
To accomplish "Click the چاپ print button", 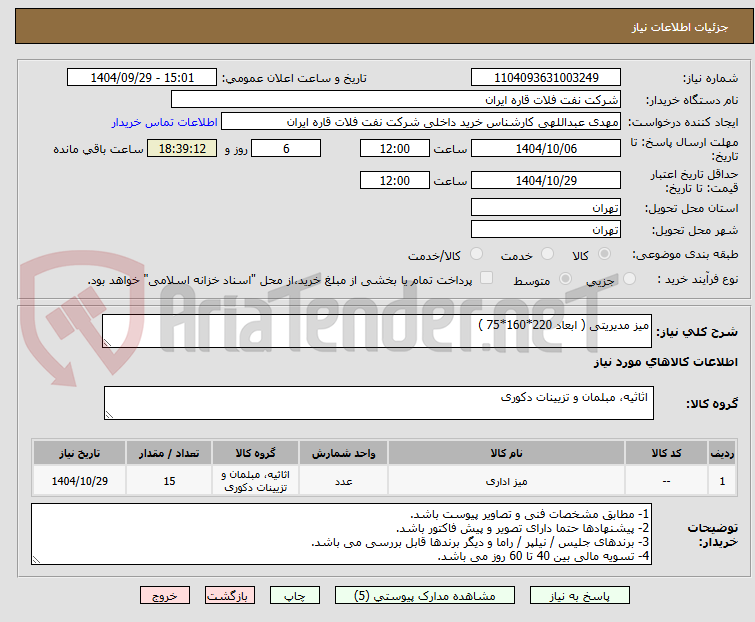I will tap(295, 596).
